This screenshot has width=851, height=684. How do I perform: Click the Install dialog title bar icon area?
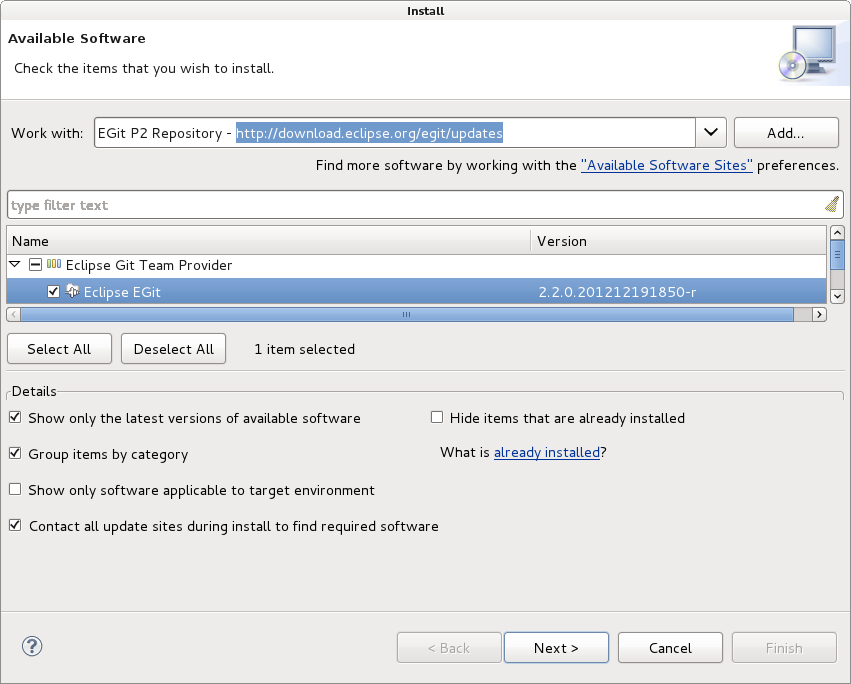(425, 11)
